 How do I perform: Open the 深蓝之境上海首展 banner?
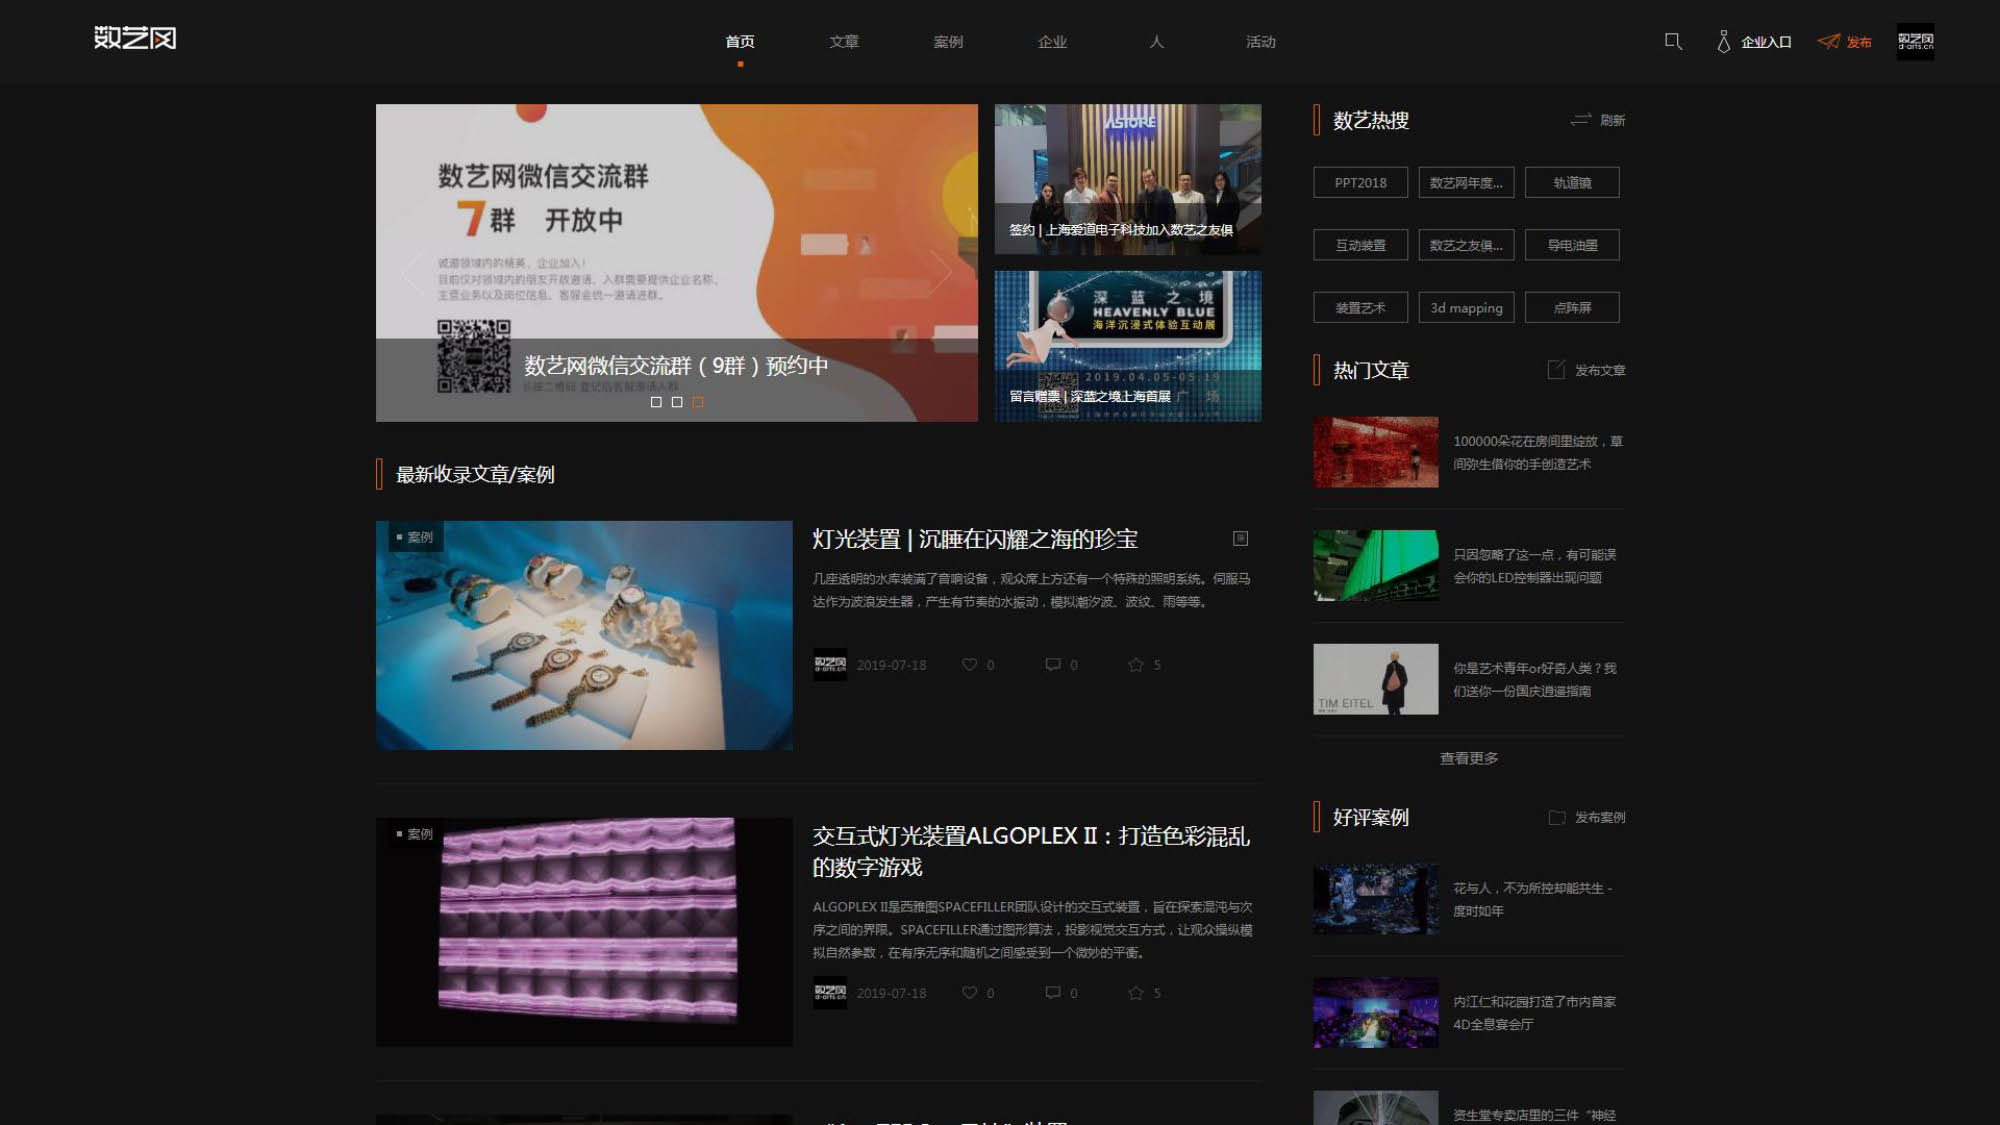(x=1127, y=346)
